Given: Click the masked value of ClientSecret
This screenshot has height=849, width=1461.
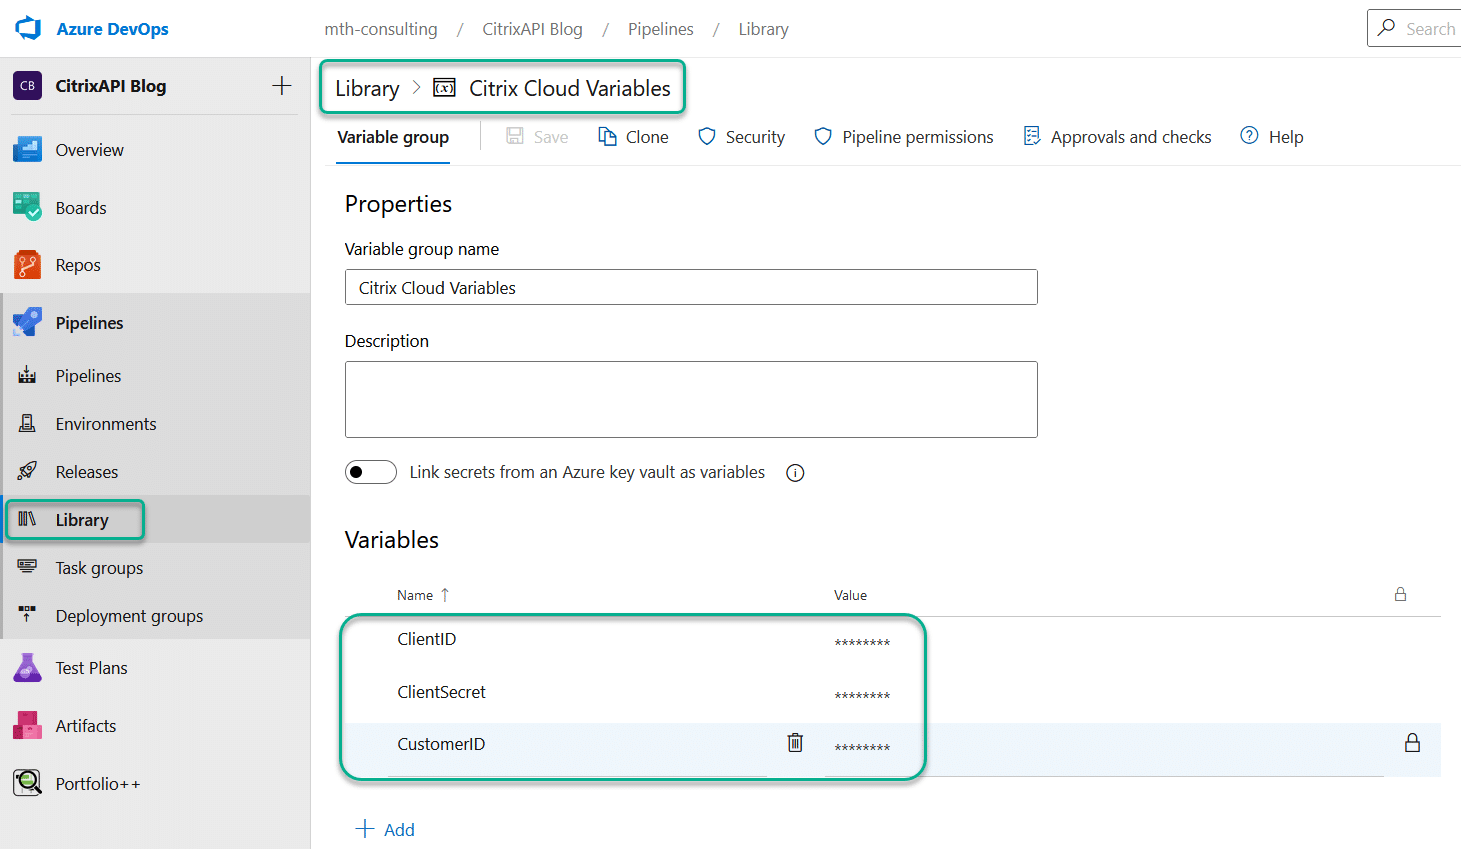Looking at the screenshot, I should coord(862,696).
